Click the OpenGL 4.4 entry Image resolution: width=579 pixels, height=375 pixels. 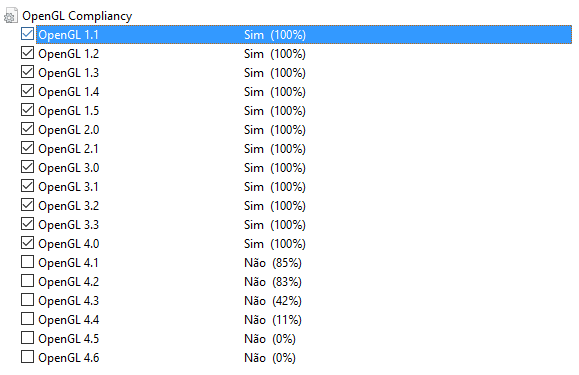pyautogui.click(x=69, y=320)
